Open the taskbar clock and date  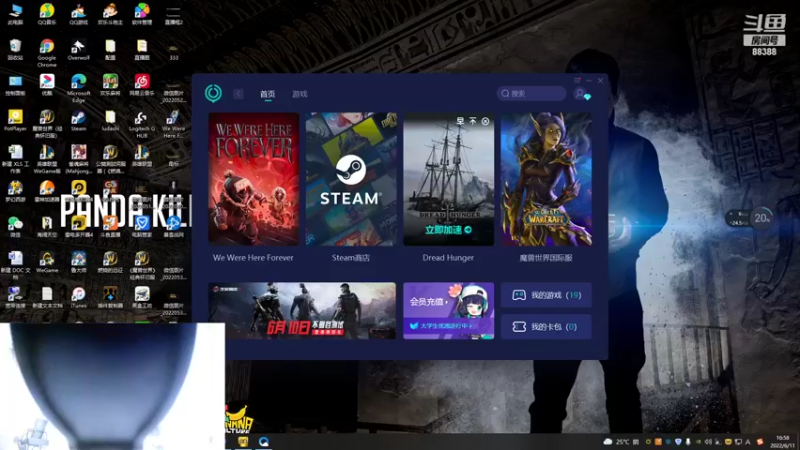[783, 442]
